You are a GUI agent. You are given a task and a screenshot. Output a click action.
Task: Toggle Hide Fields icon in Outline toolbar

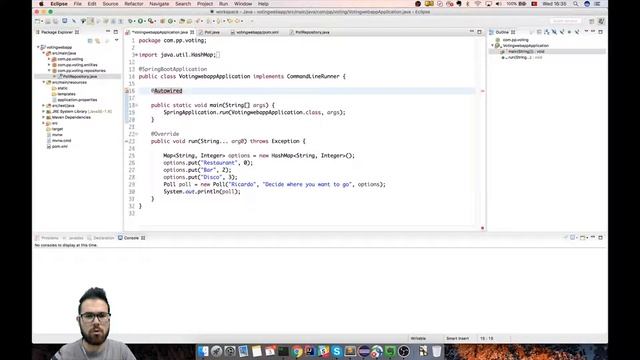point(554,32)
